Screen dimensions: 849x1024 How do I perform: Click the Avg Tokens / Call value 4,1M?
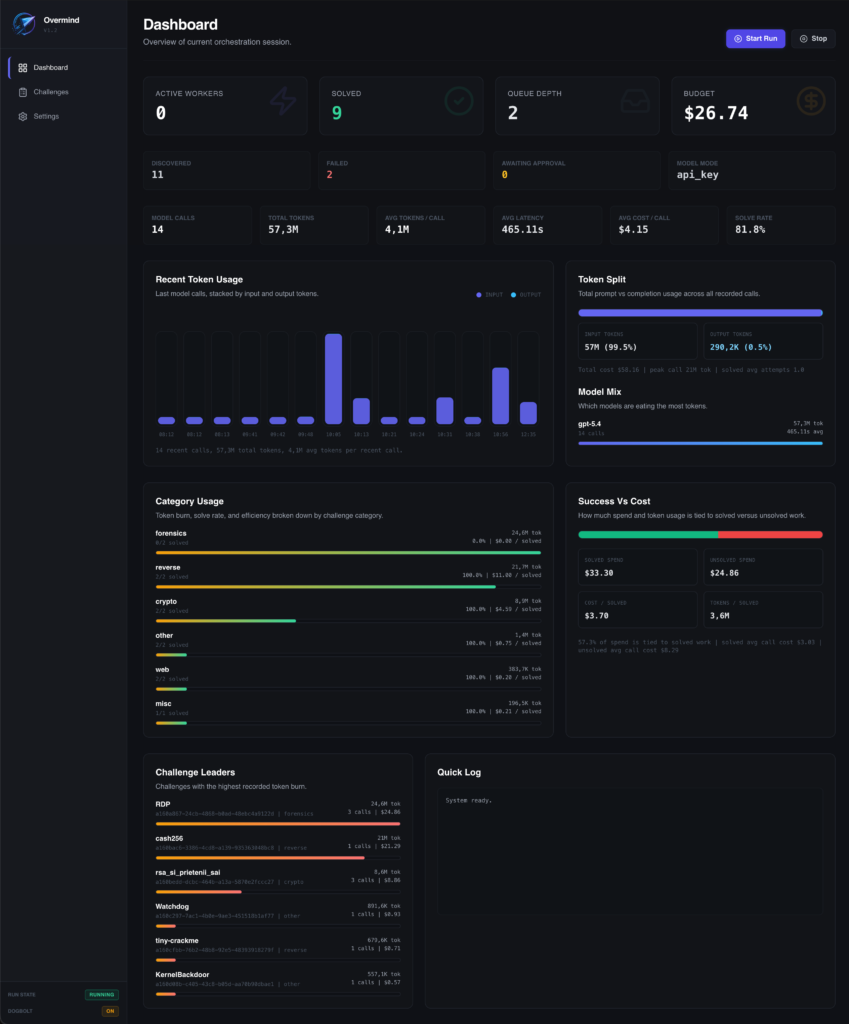[x=397, y=229]
